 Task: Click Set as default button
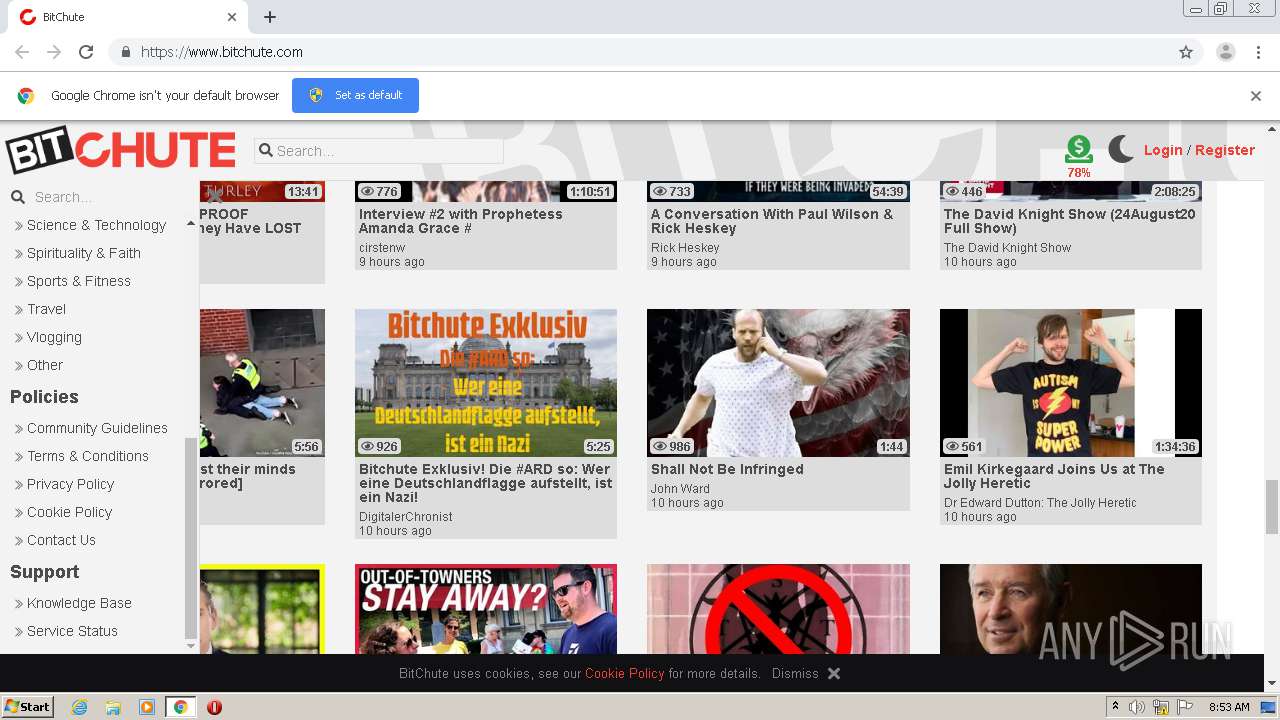[x=355, y=95]
